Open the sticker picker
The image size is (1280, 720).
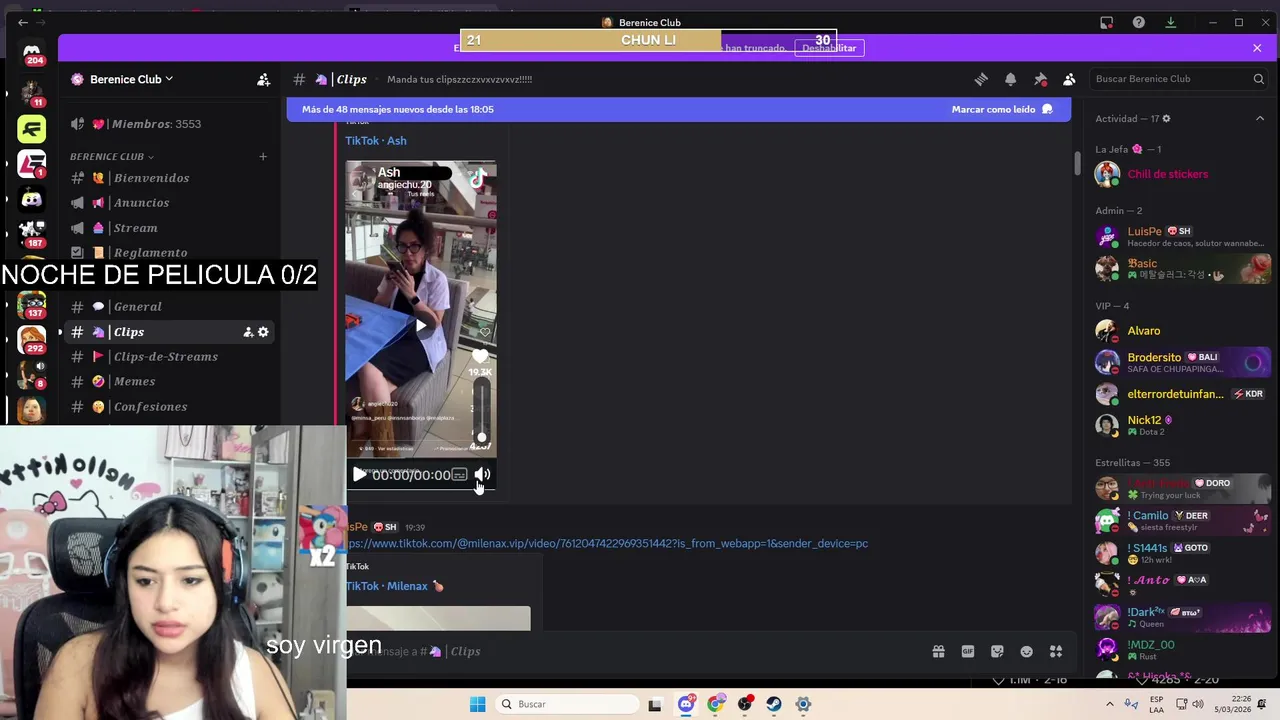pyautogui.click(x=997, y=651)
